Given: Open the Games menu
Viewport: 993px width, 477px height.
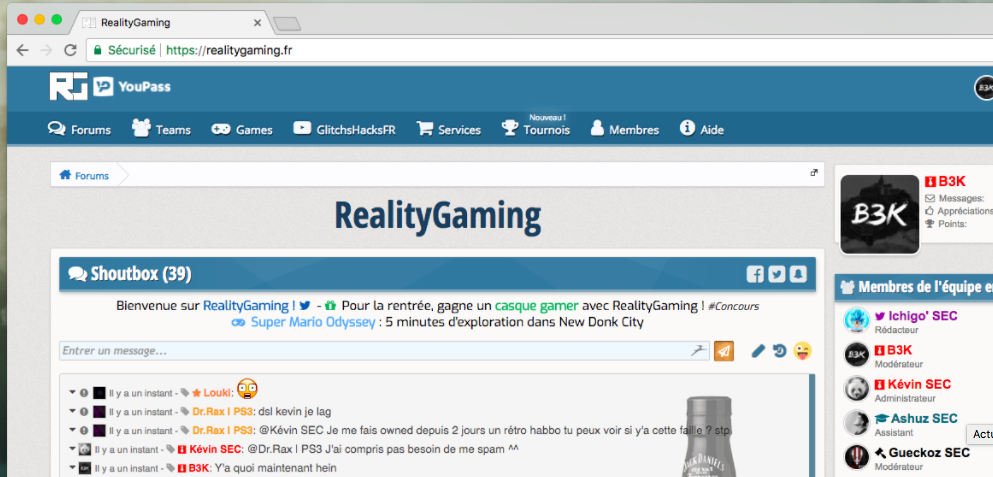Looking at the screenshot, I should pyautogui.click(x=242, y=129).
